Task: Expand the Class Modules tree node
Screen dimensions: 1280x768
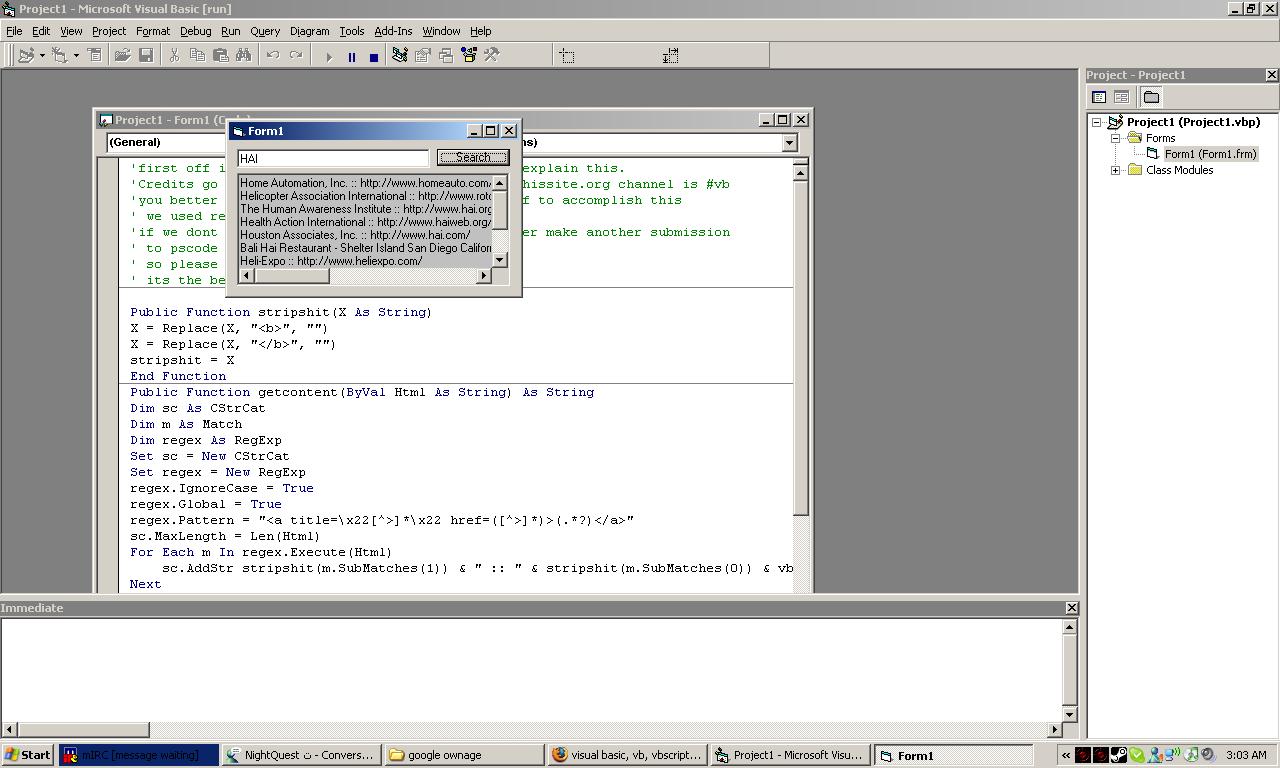Action: pos(1115,170)
